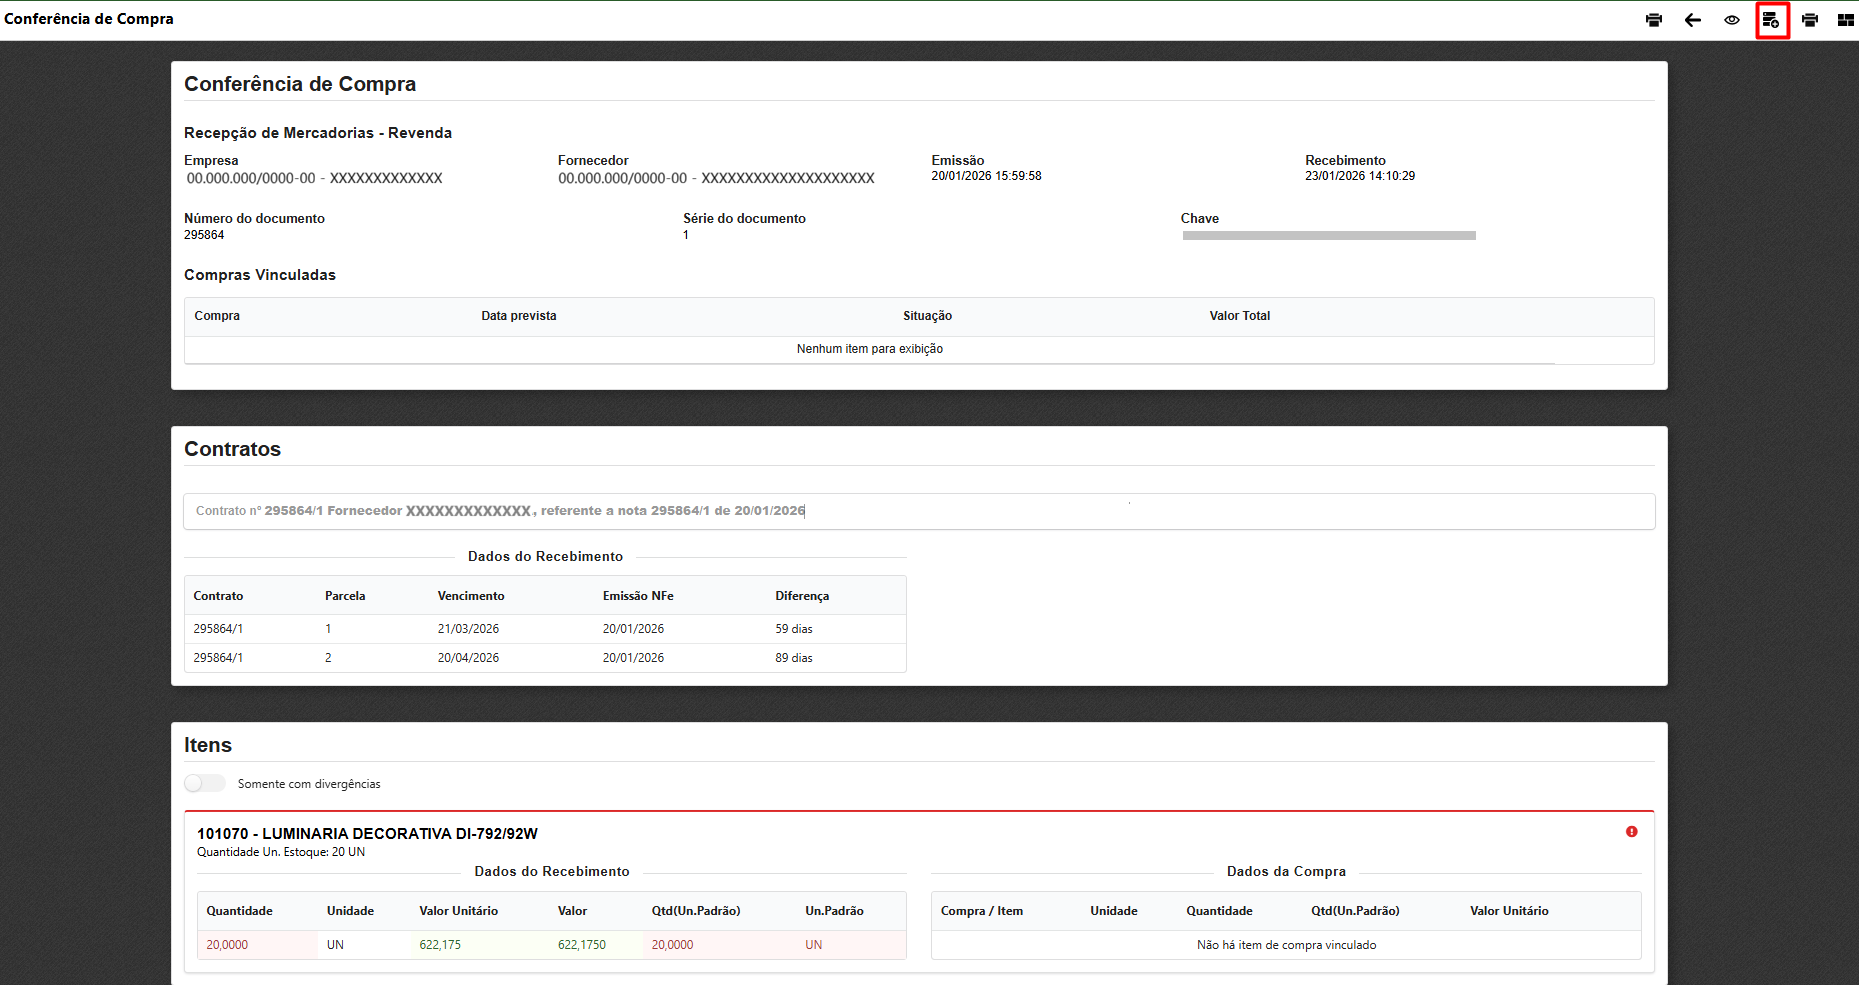Viewport: 1859px width, 985px height.
Task: Click the printer icon beside the grid icon
Action: coord(1810,20)
